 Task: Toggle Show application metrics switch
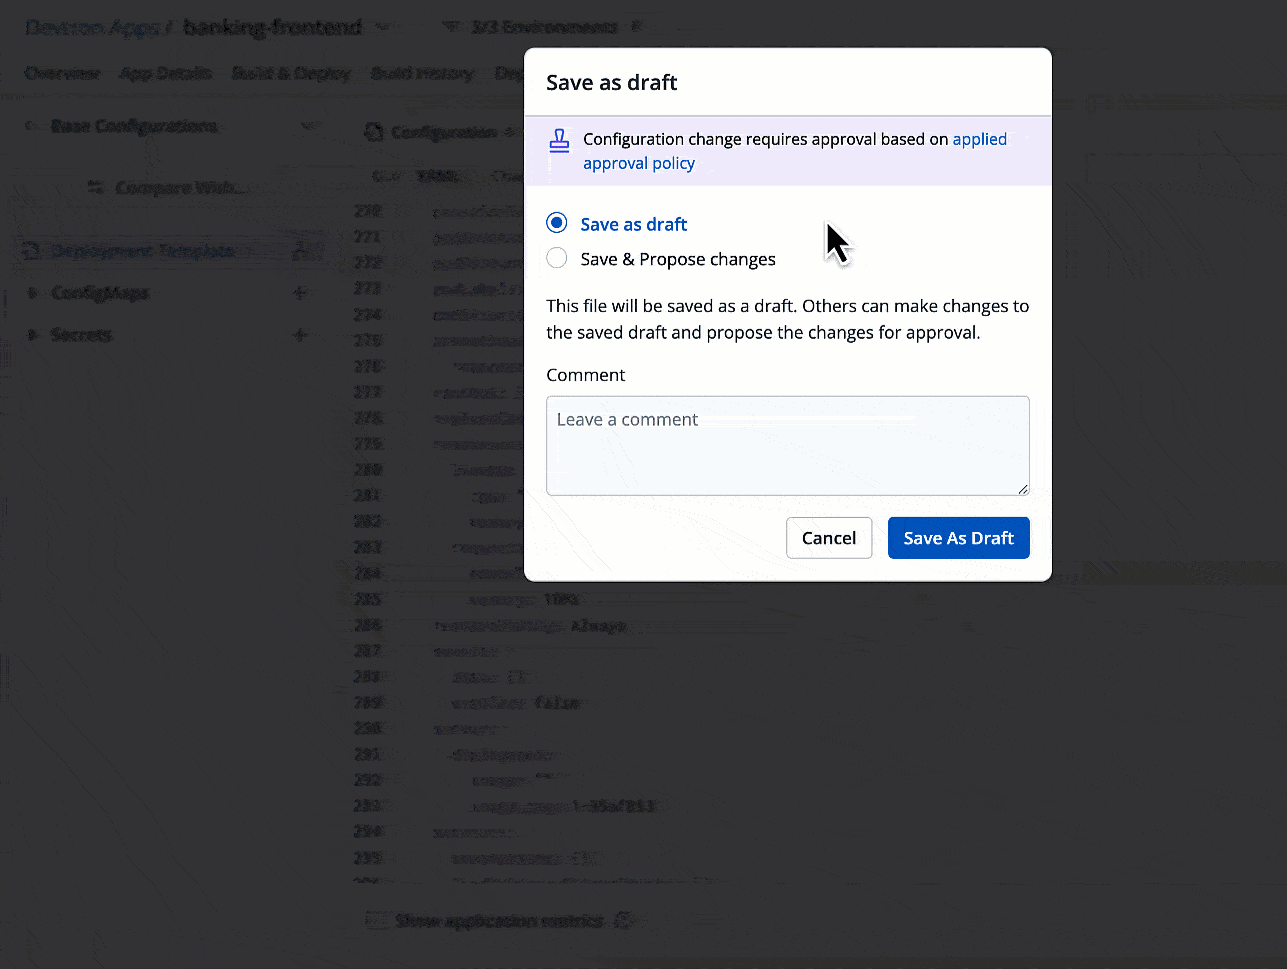(x=377, y=920)
